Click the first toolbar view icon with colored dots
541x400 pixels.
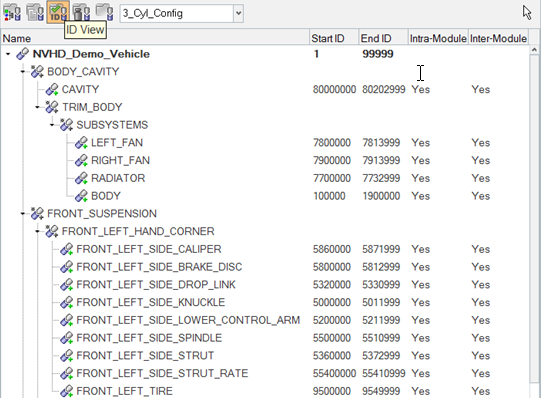12,12
